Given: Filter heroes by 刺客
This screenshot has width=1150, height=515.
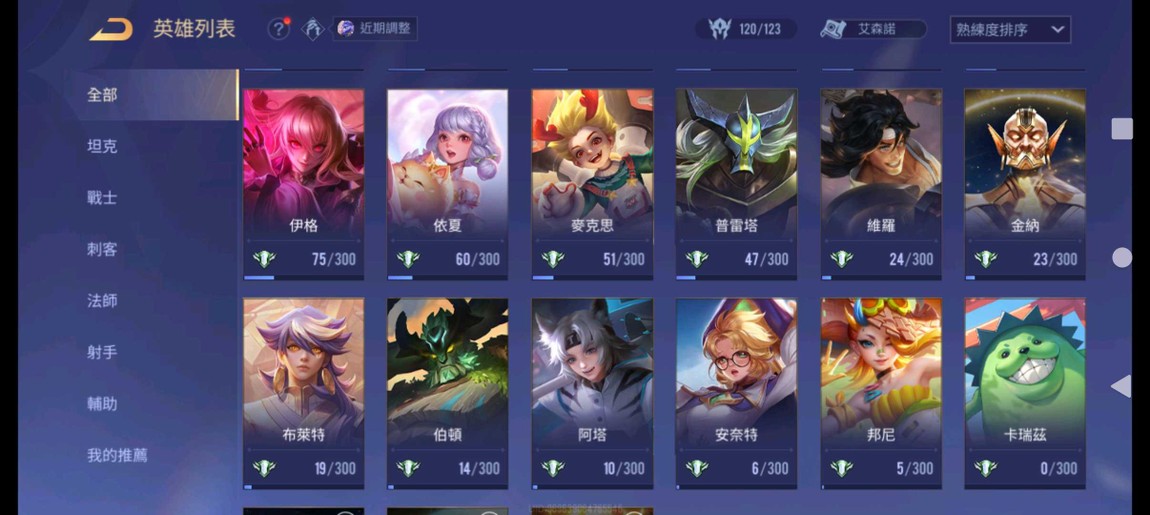Looking at the screenshot, I should (x=102, y=249).
